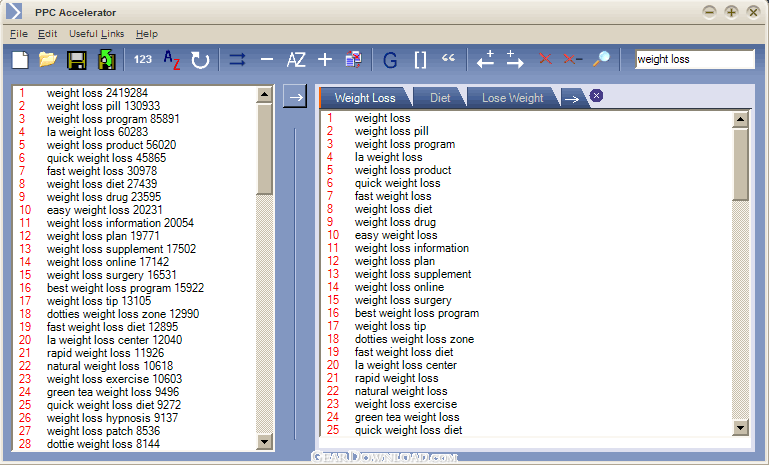This screenshot has width=769, height=465.
Task: Switch to the Lose Weight tab
Action: tap(512, 98)
